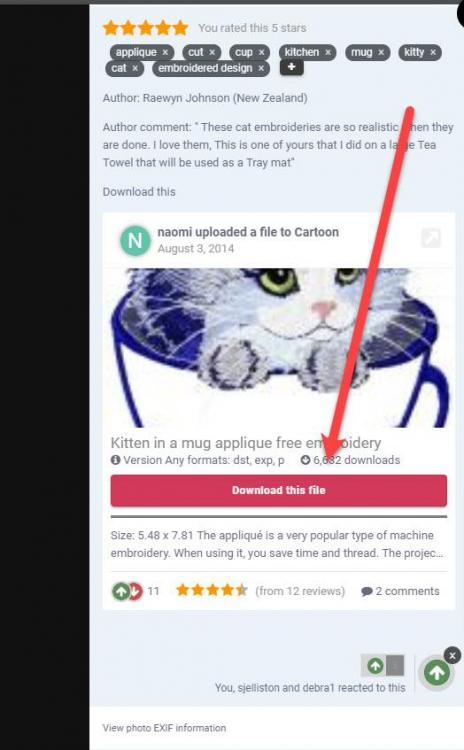The height and width of the screenshot is (750, 464).
Task: Open the 12 reviews rating stars
Action: 212,590
